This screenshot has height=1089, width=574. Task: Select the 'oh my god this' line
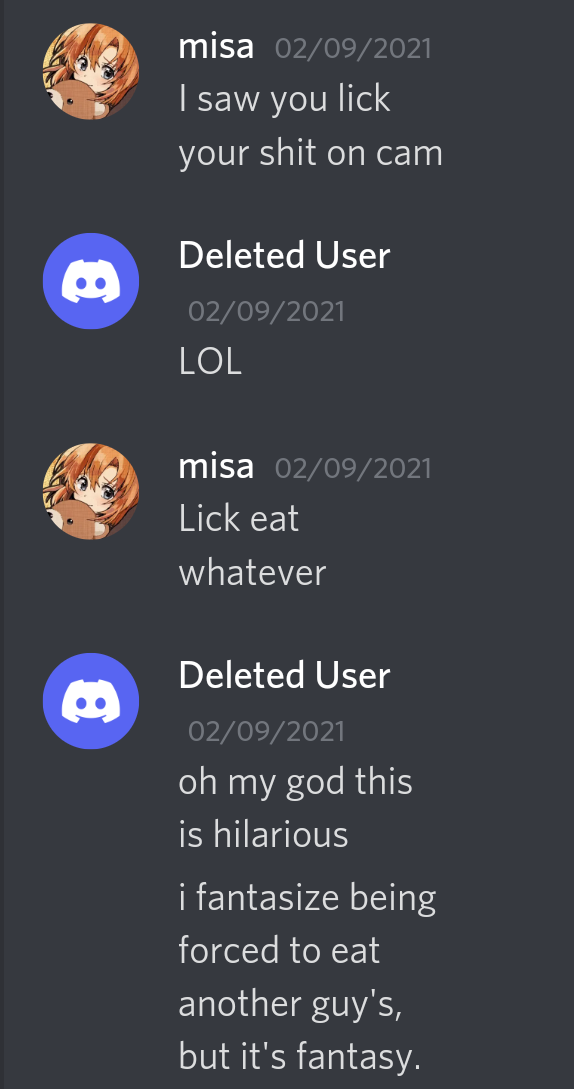(295, 782)
